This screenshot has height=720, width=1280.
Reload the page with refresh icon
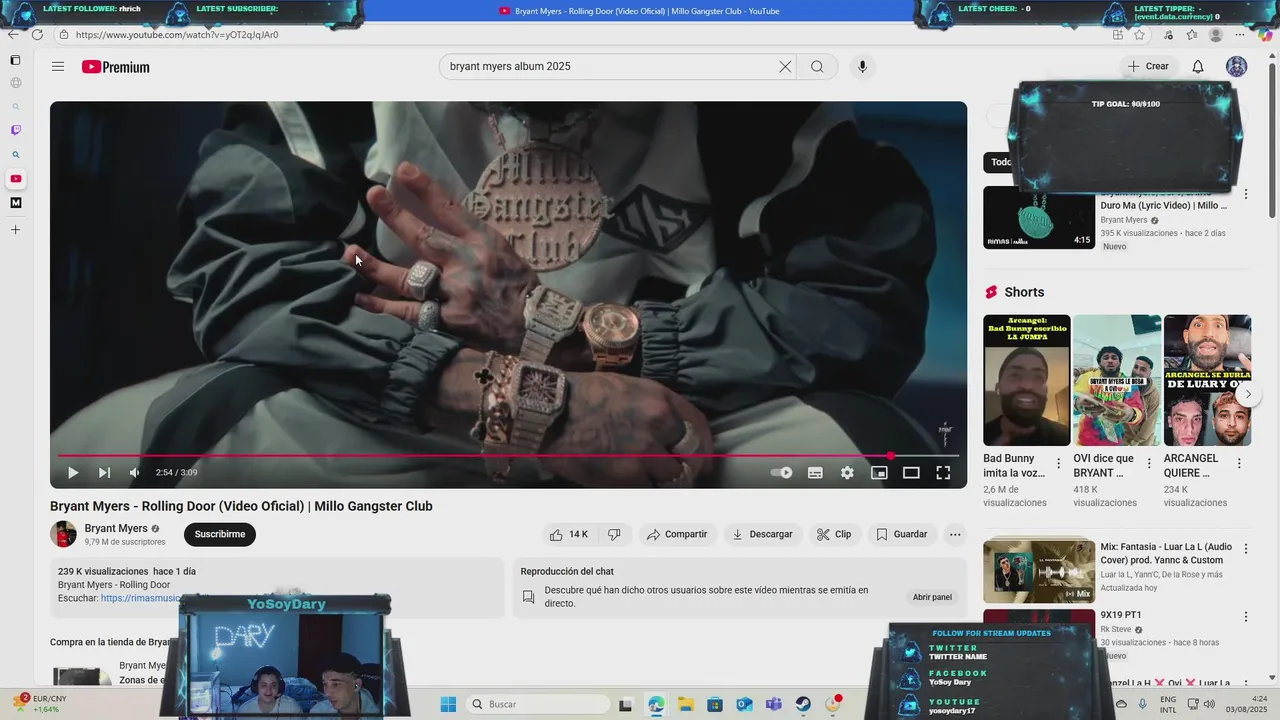click(x=37, y=34)
